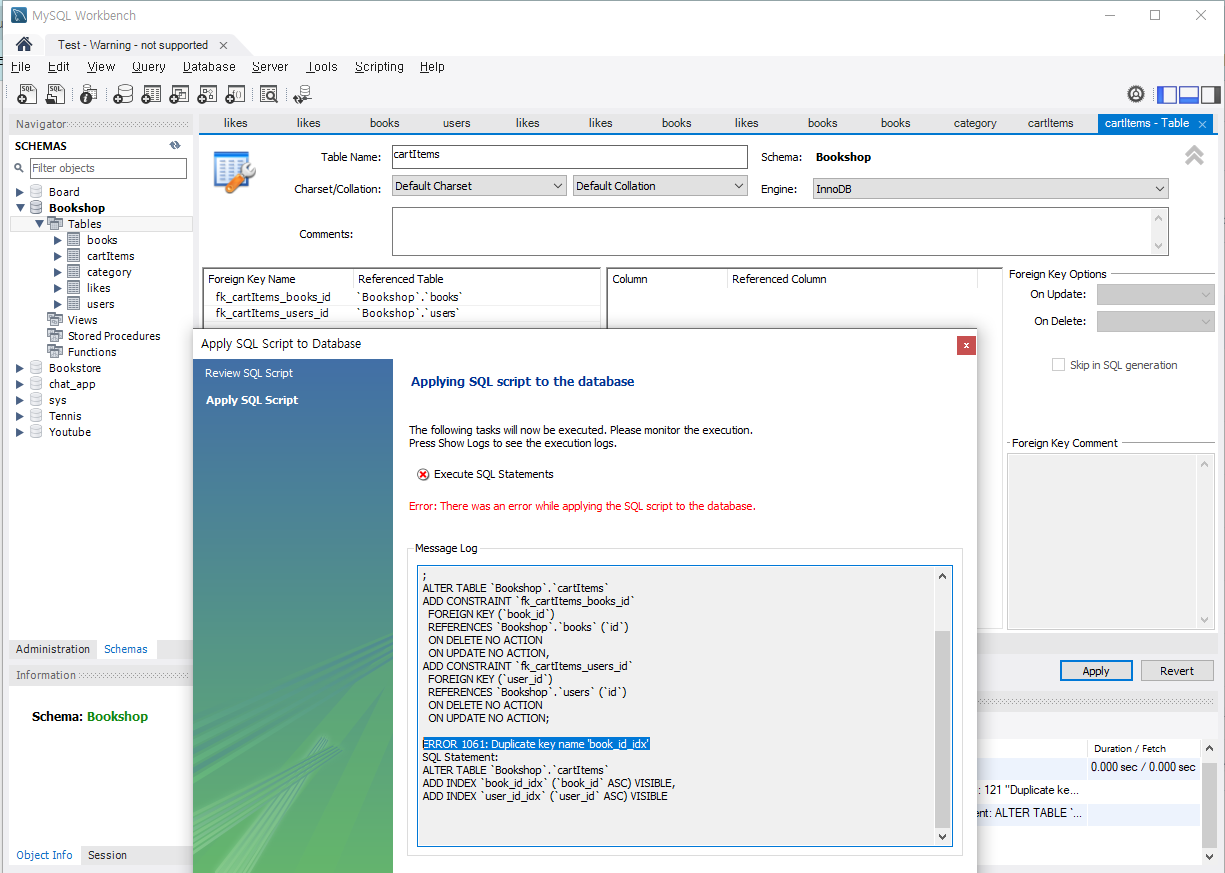Open the Default Collation dropdown
1225x873 pixels.
pyautogui.click(x=660, y=186)
